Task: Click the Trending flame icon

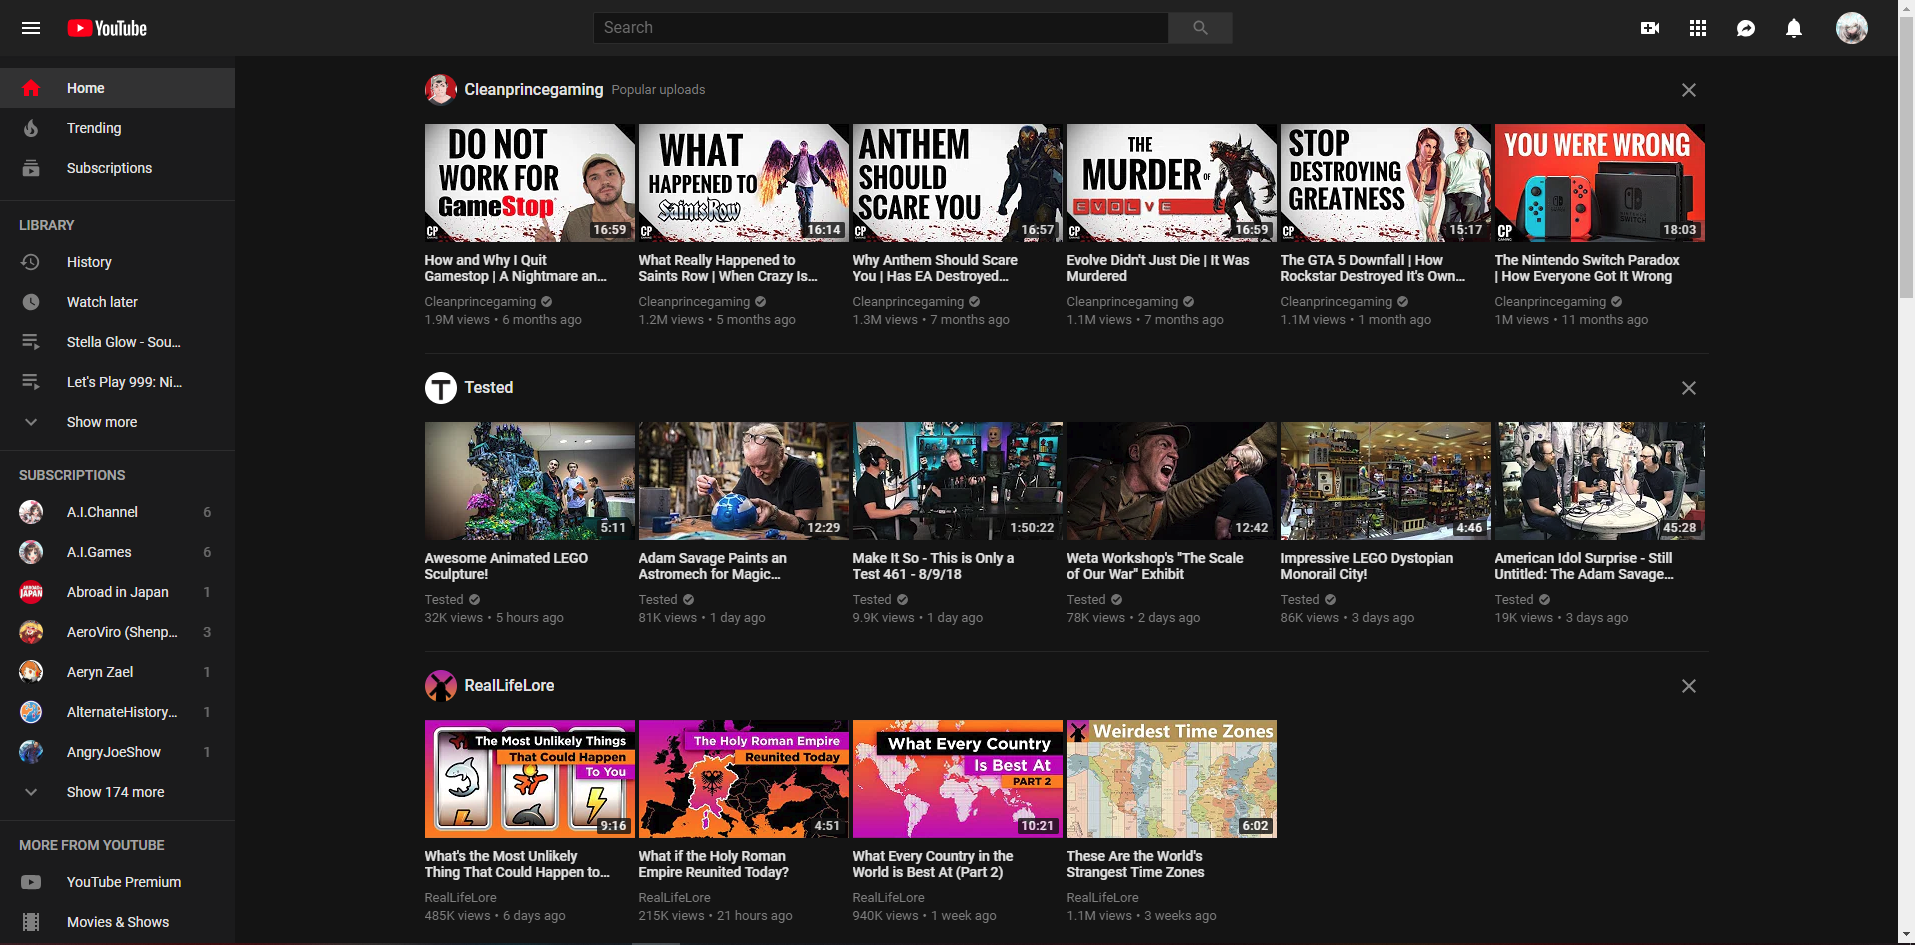Action: coord(31,128)
